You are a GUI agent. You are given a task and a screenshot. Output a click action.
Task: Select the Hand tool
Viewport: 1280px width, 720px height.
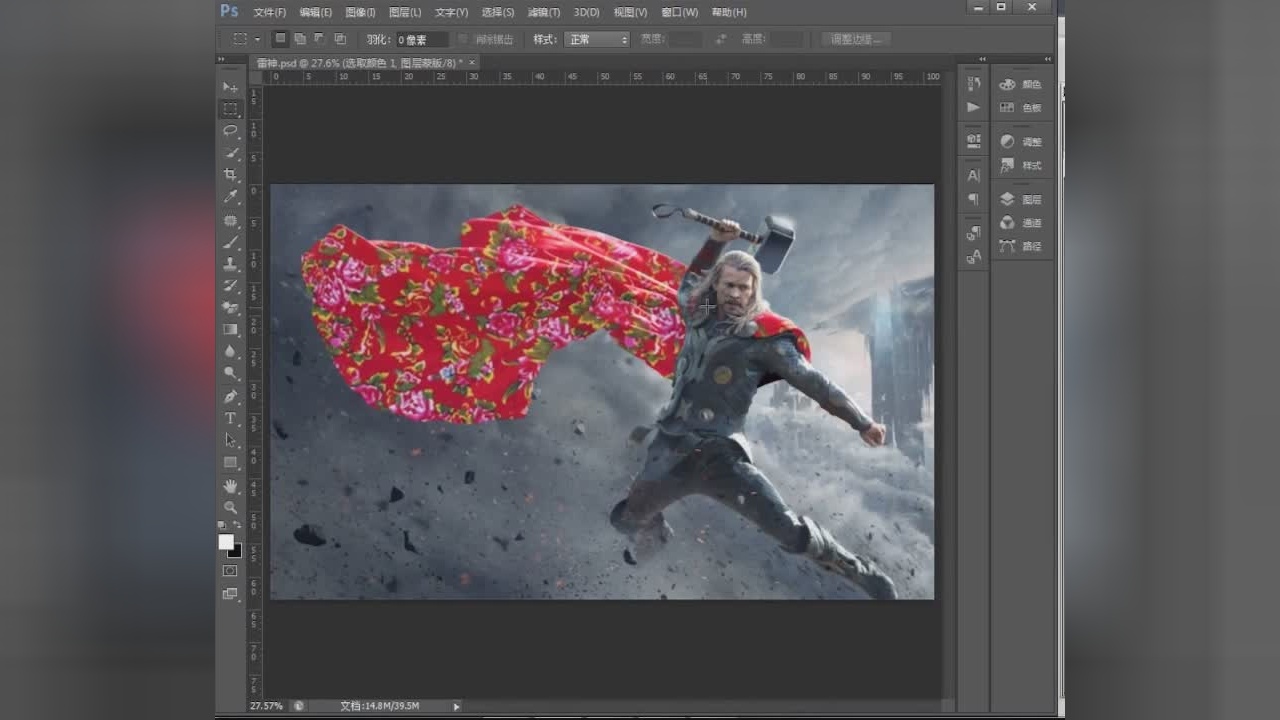tap(231, 486)
